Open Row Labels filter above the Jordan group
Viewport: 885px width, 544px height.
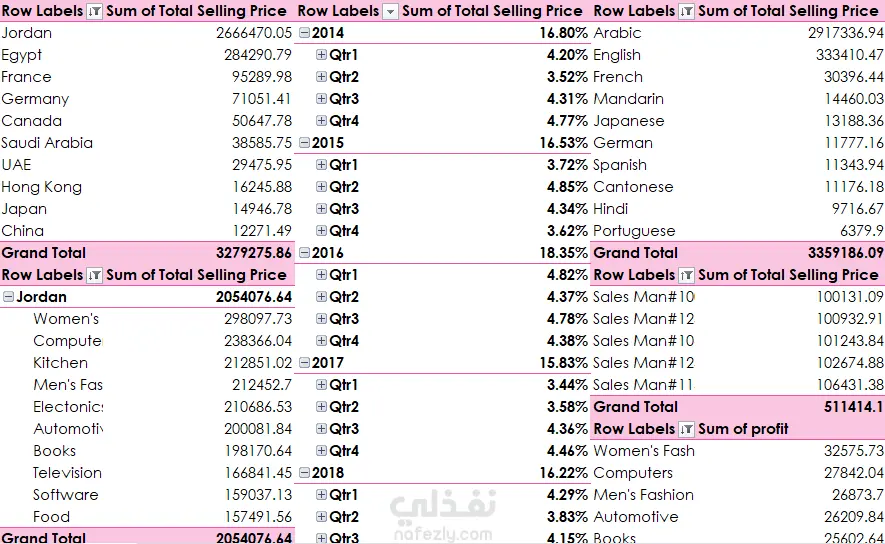[x=94, y=275]
